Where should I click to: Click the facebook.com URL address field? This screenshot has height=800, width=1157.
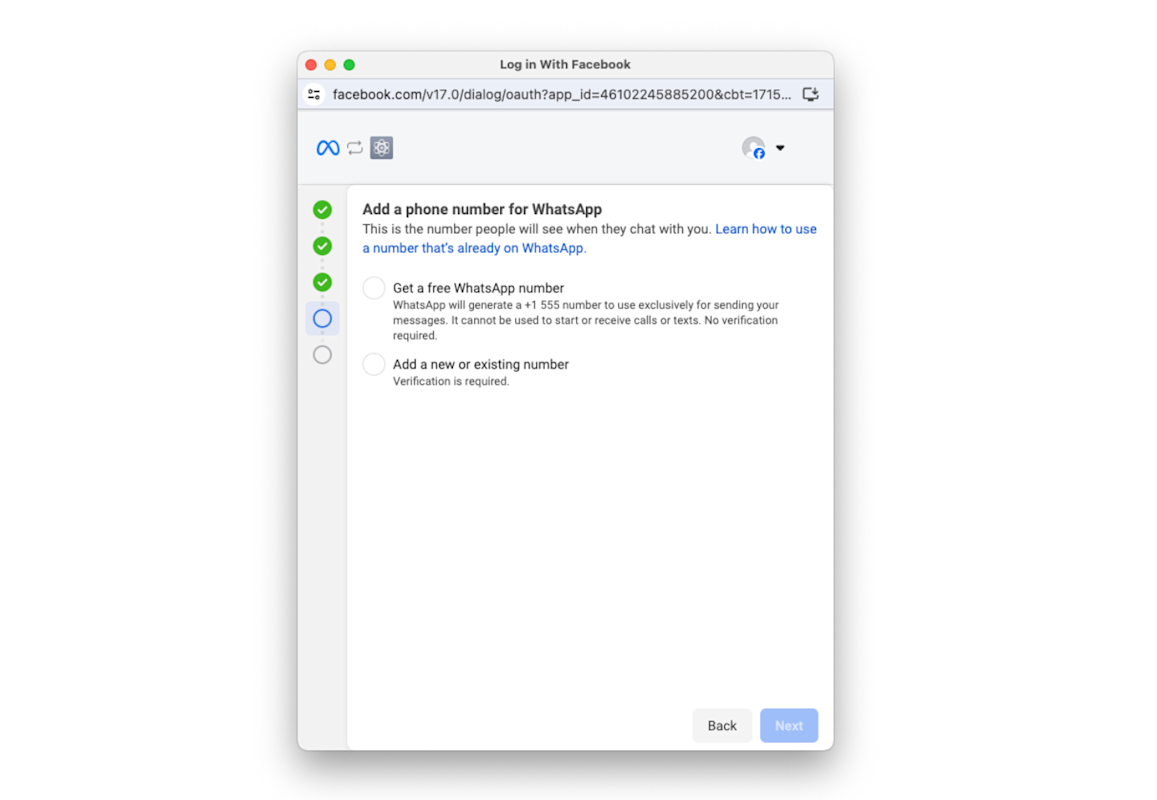coord(562,94)
